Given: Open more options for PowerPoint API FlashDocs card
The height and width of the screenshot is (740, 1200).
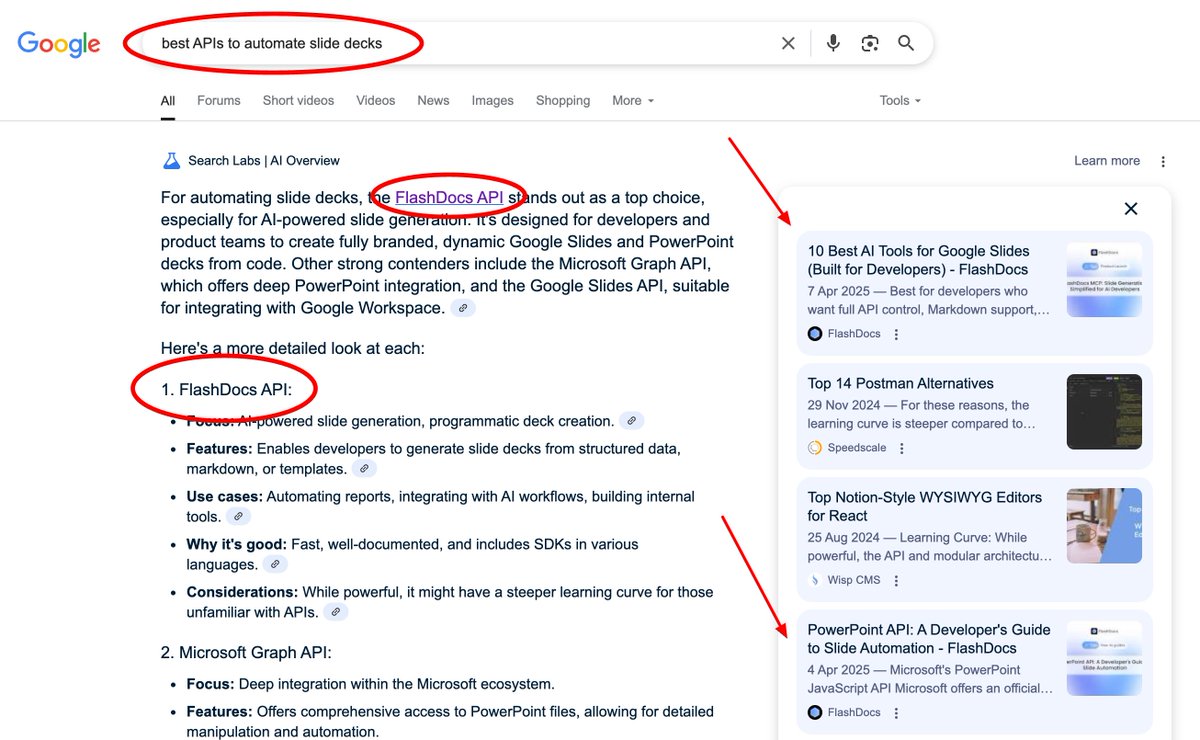Looking at the screenshot, I should coord(896,713).
